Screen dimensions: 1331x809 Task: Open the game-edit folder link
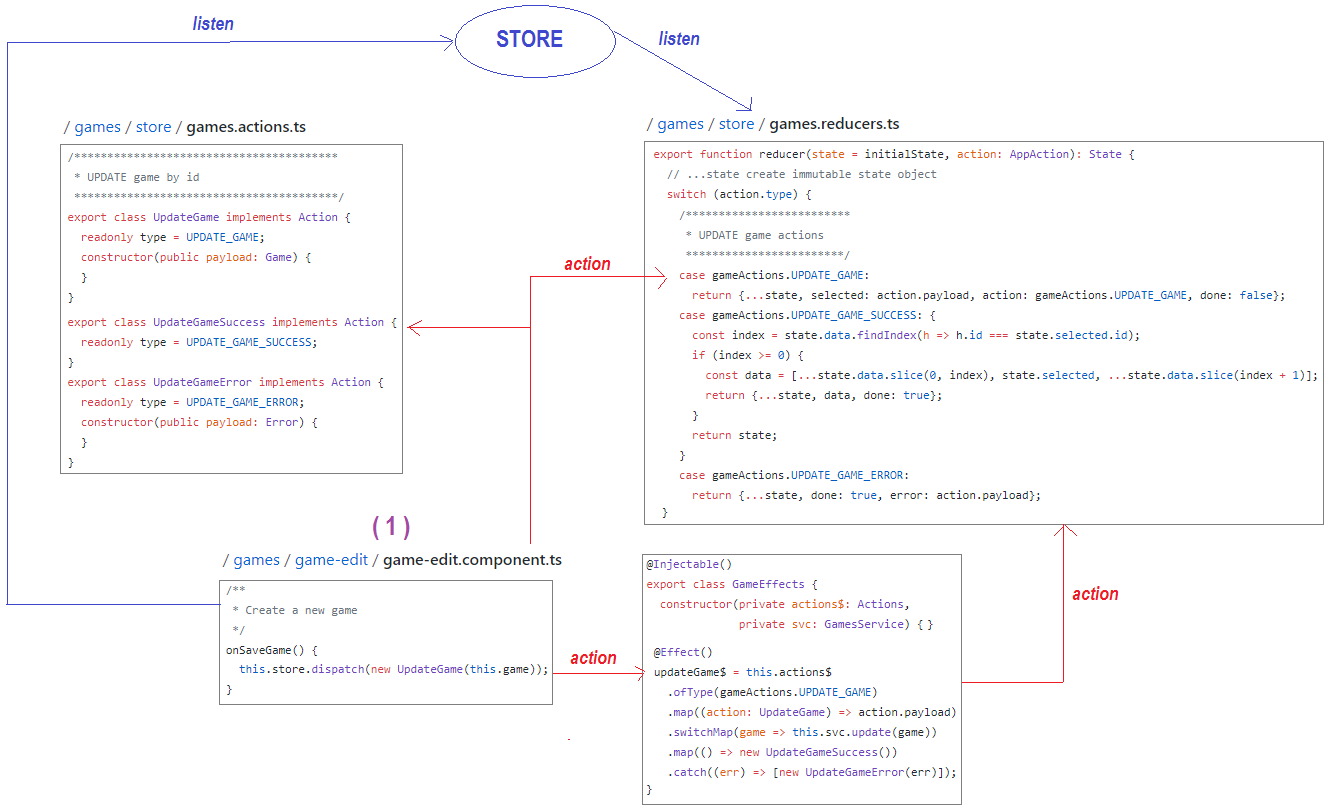pyautogui.click(x=331, y=560)
